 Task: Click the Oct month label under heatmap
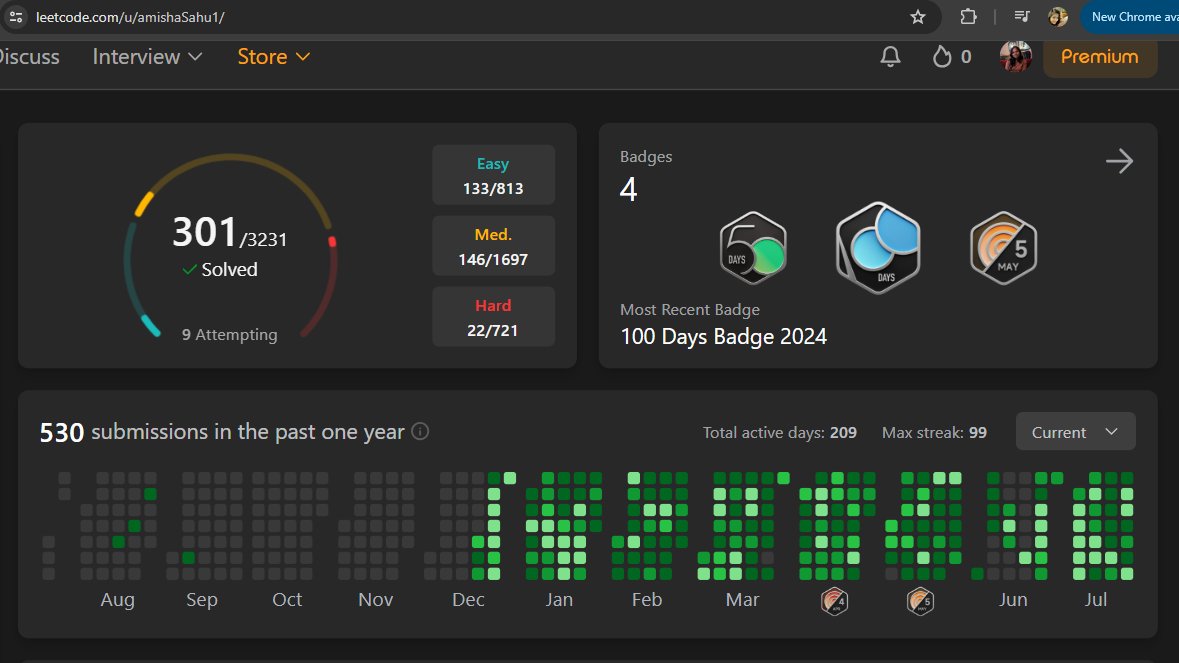(287, 599)
